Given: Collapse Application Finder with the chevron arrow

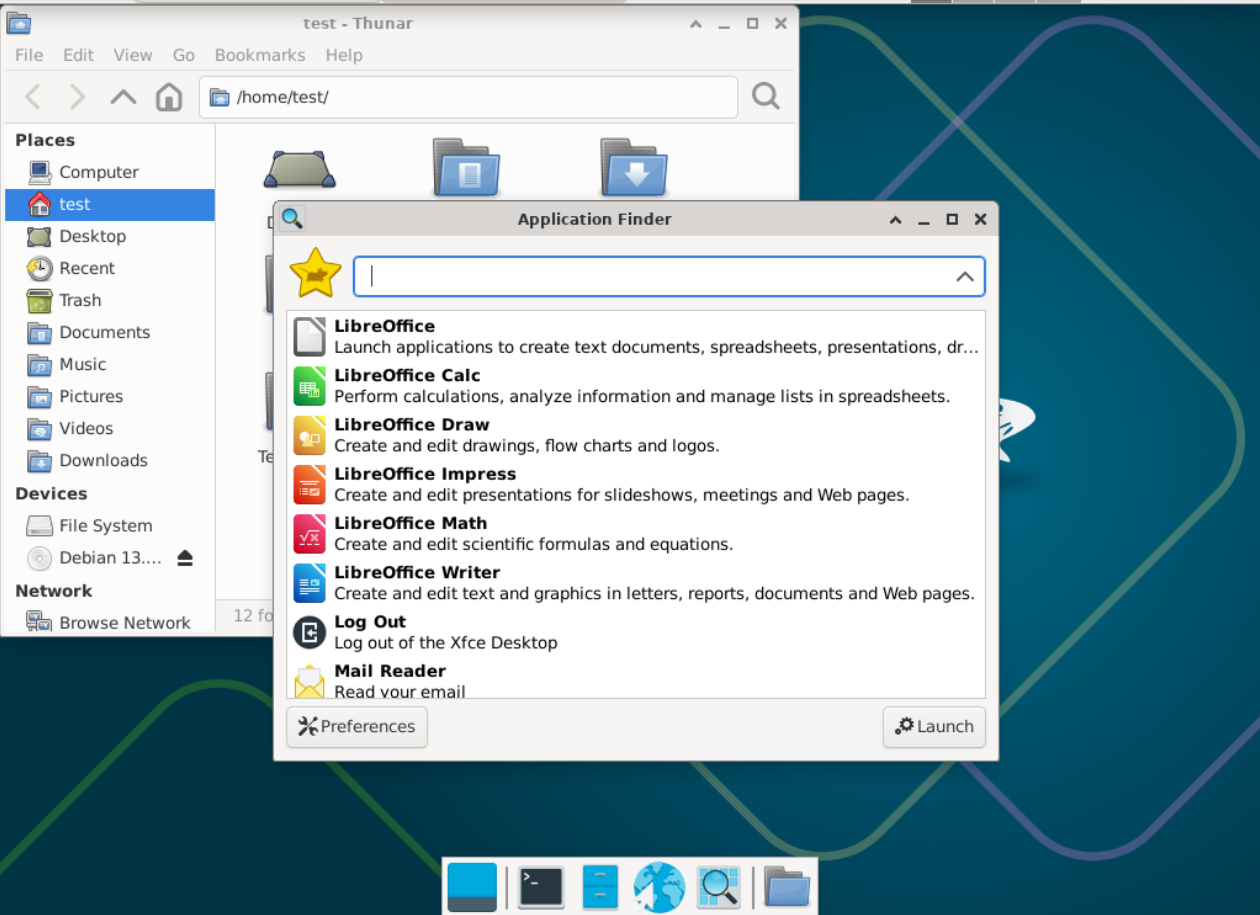Looking at the screenshot, I should [965, 277].
